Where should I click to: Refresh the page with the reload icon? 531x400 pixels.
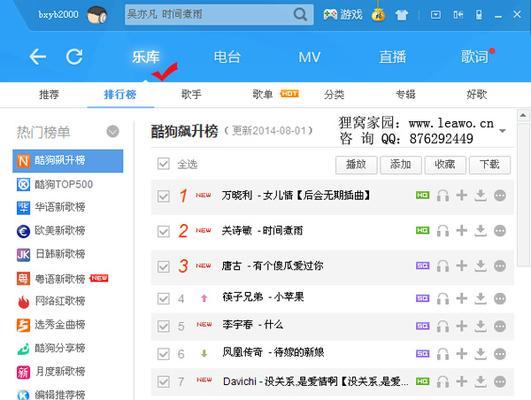(x=74, y=57)
